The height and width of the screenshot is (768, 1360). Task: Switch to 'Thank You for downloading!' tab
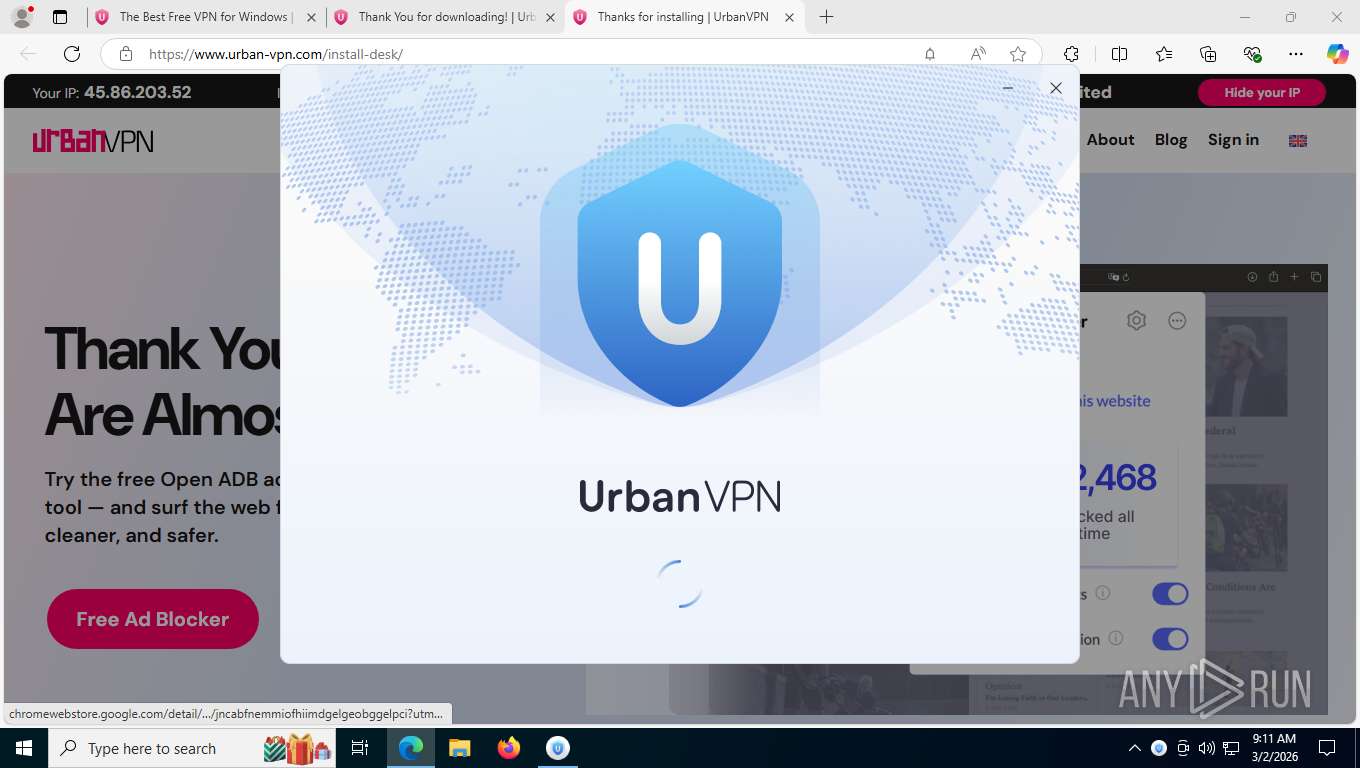pyautogui.click(x=446, y=17)
